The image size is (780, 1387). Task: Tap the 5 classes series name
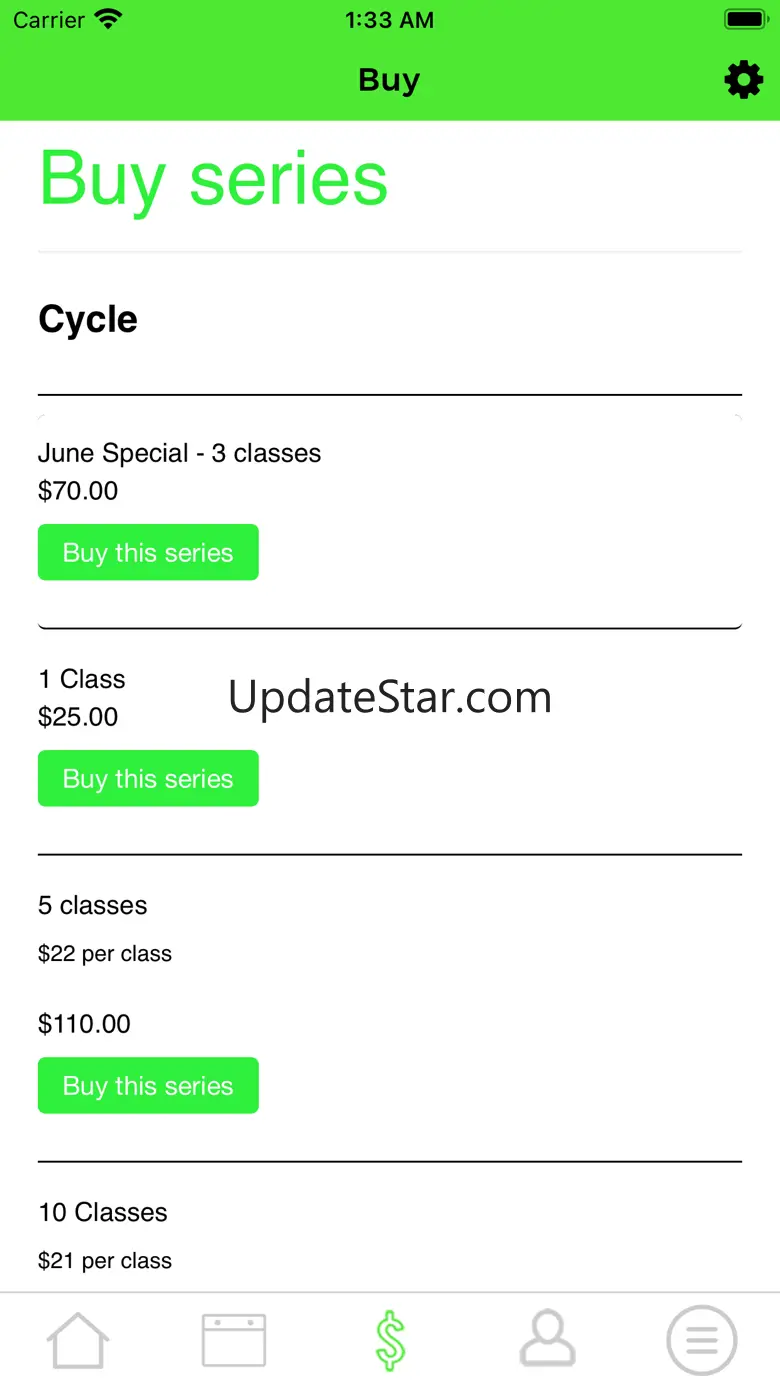coord(92,905)
